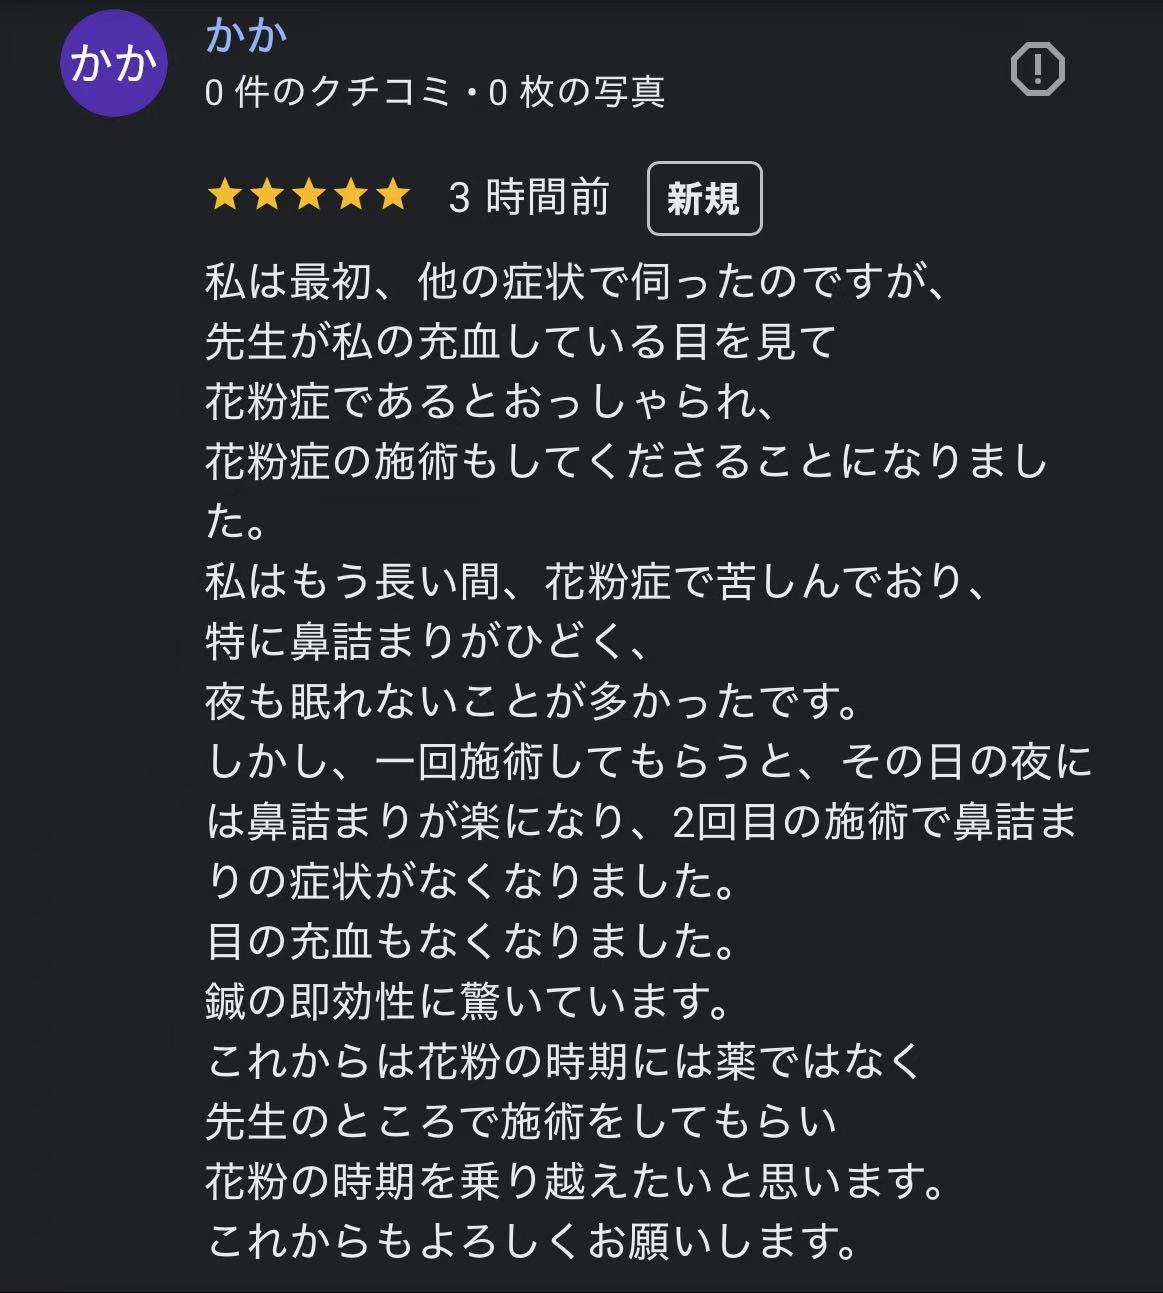Click the line 先生が私の充血している目を見て
Screen dimensions: 1163x1293
(520, 341)
